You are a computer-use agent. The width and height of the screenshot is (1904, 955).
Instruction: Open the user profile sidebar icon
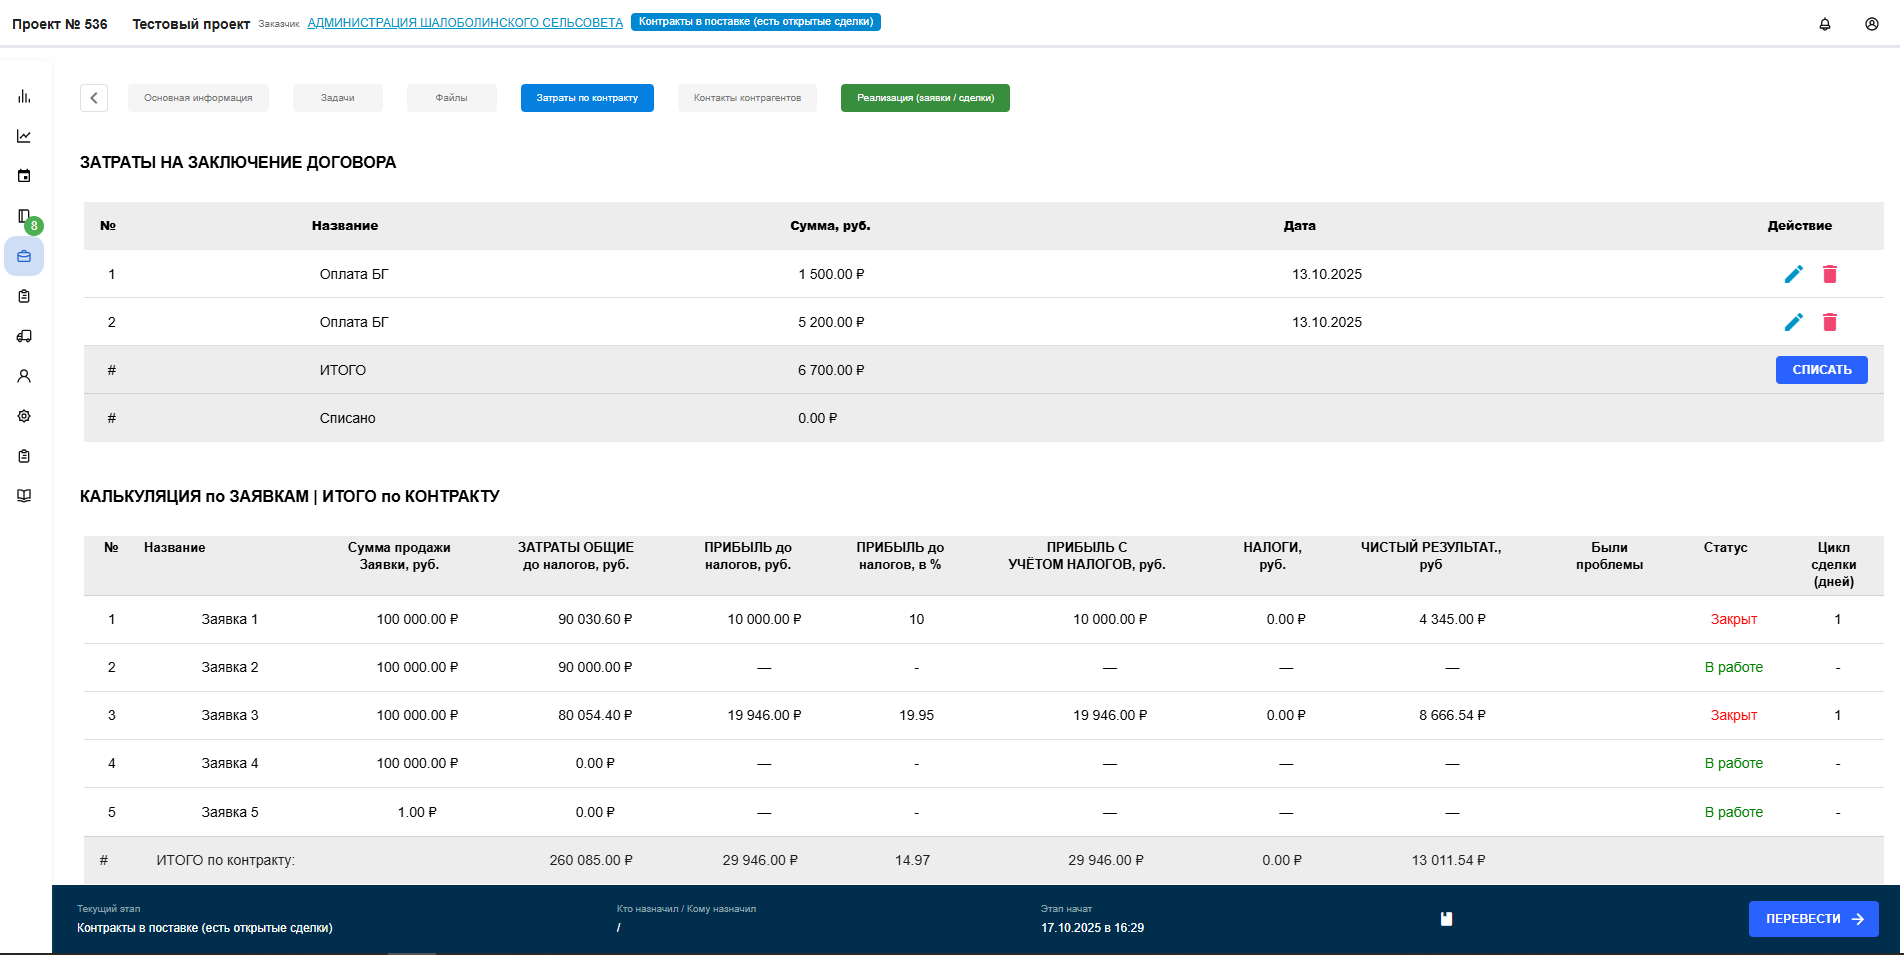(24, 376)
